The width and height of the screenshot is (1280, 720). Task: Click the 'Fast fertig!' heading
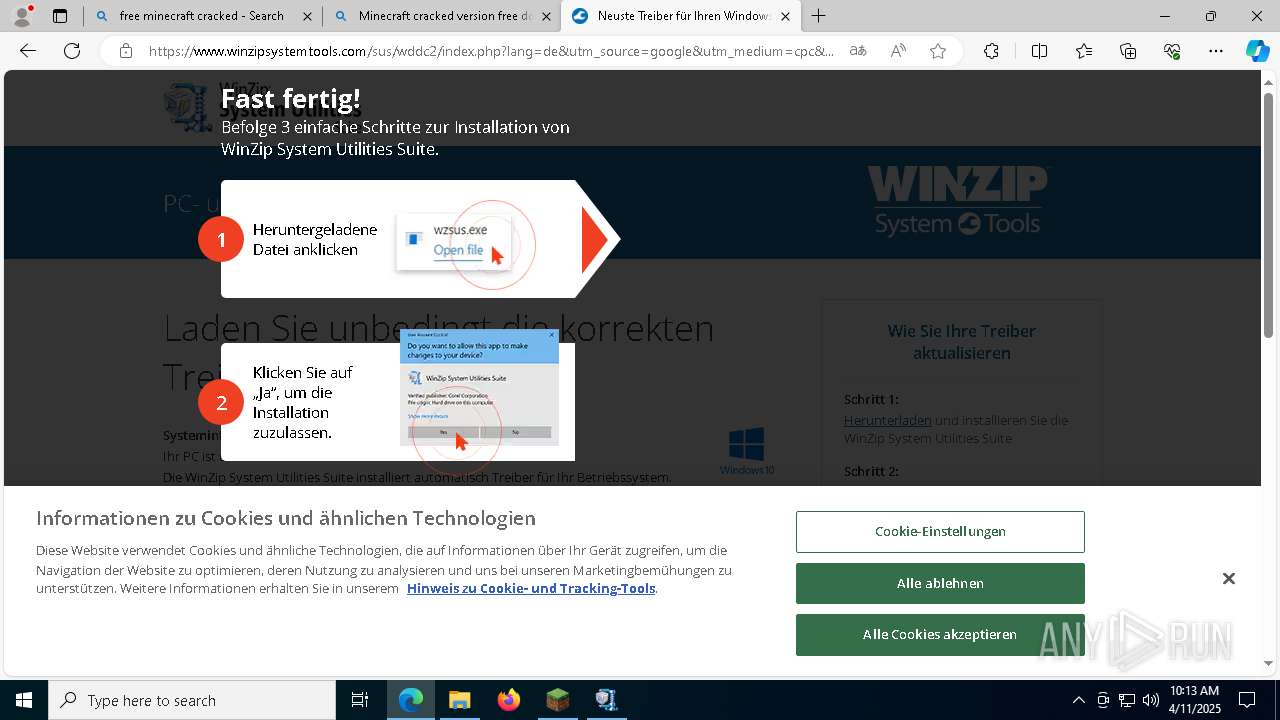pos(291,98)
